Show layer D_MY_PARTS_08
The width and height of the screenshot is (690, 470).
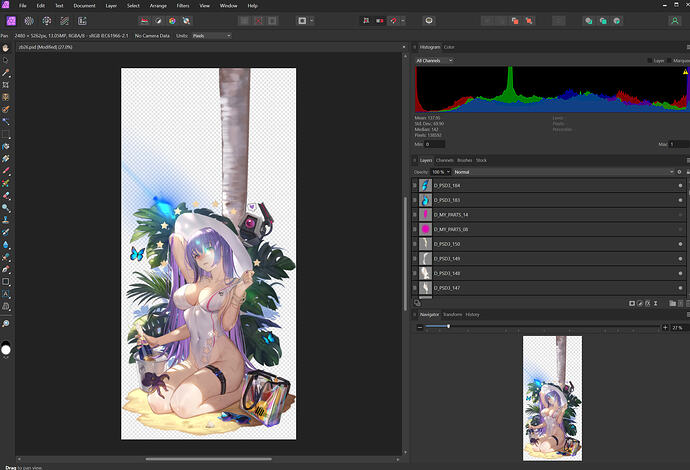pyautogui.click(x=680, y=229)
